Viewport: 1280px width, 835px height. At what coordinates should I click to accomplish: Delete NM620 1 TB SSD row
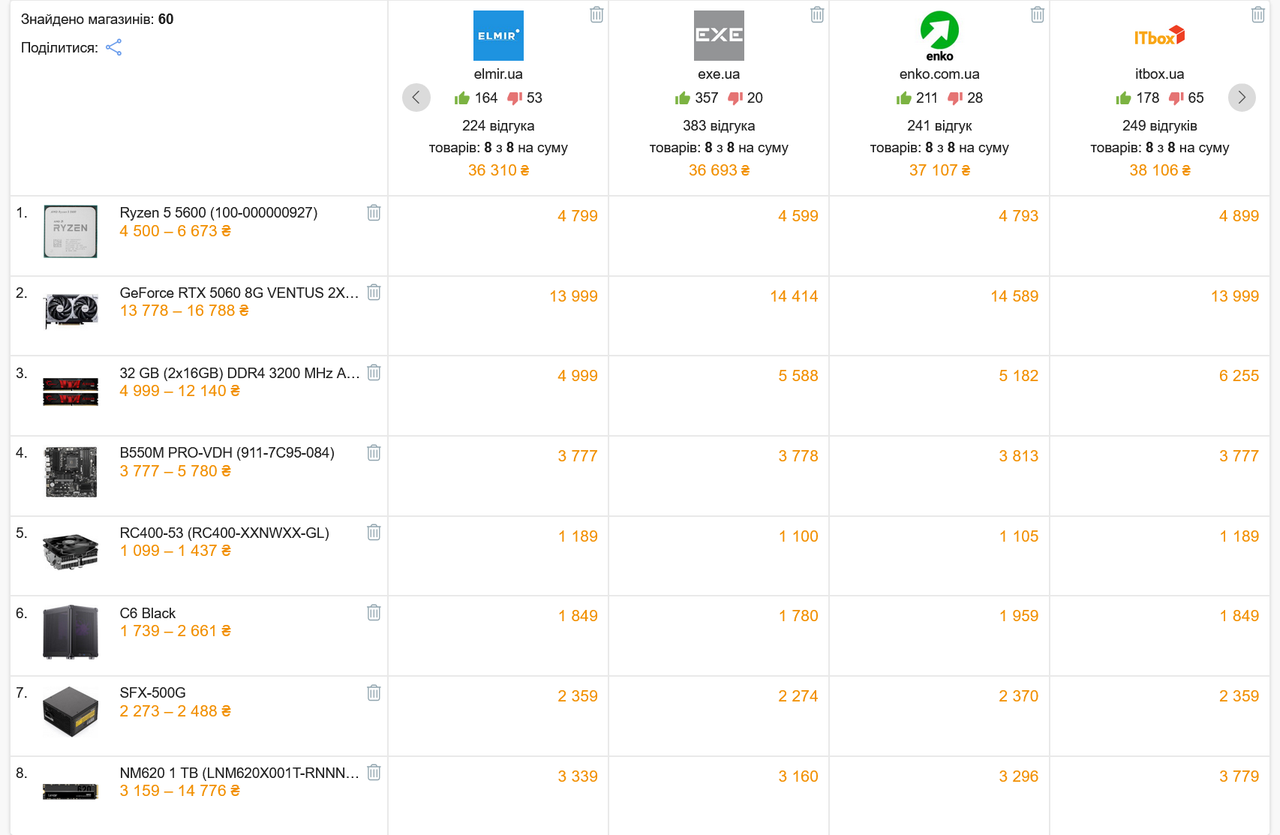[x=374, y=772]
